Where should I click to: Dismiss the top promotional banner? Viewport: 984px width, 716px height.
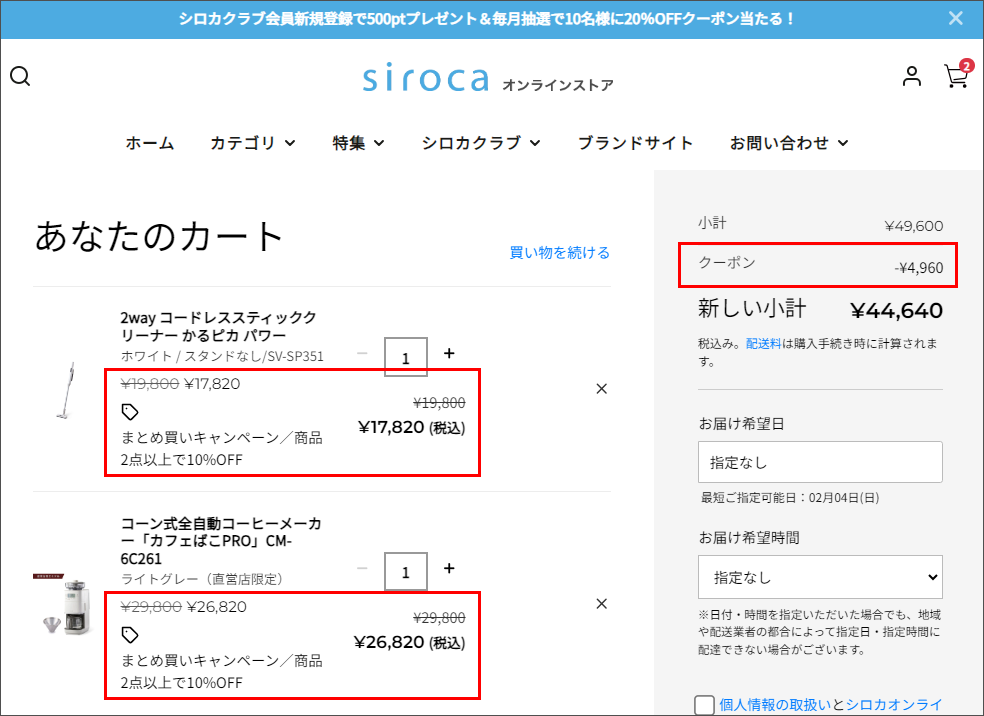(x=956, y=18)
